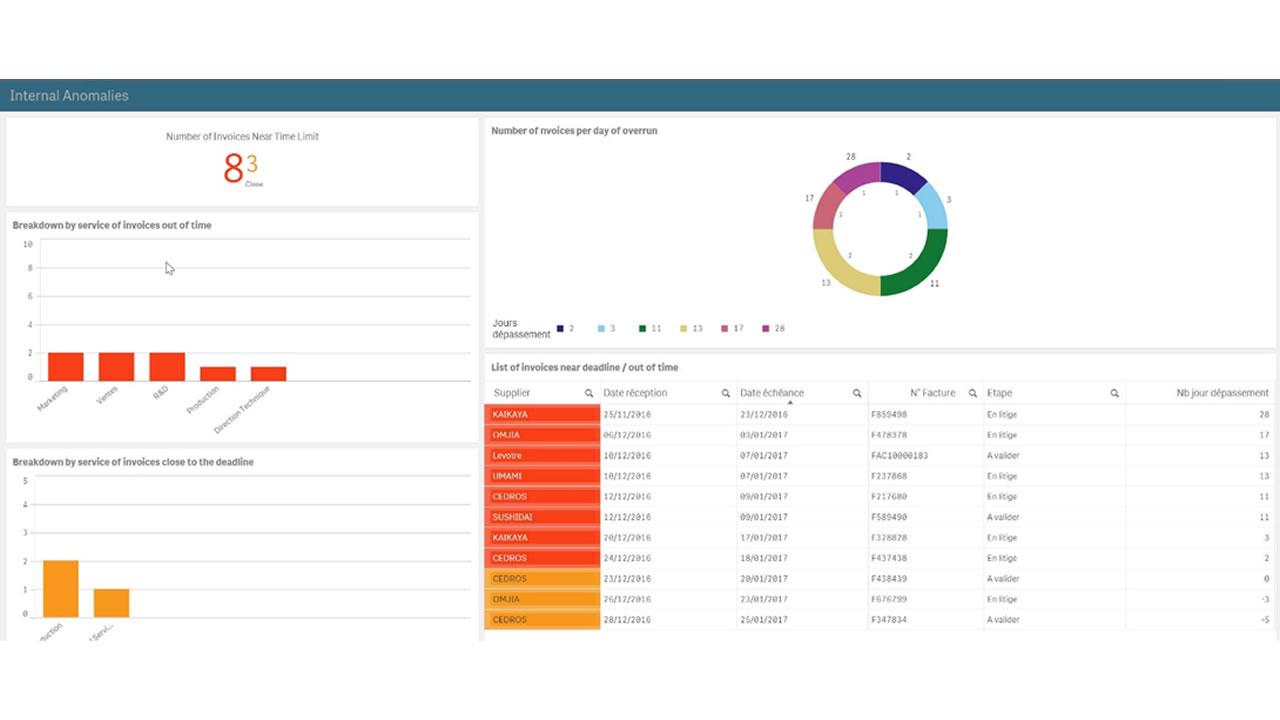This screenshot has height=720, width=1280.
Task: Click the legend swatch labeled 17
Action: [x=725, y=328]
